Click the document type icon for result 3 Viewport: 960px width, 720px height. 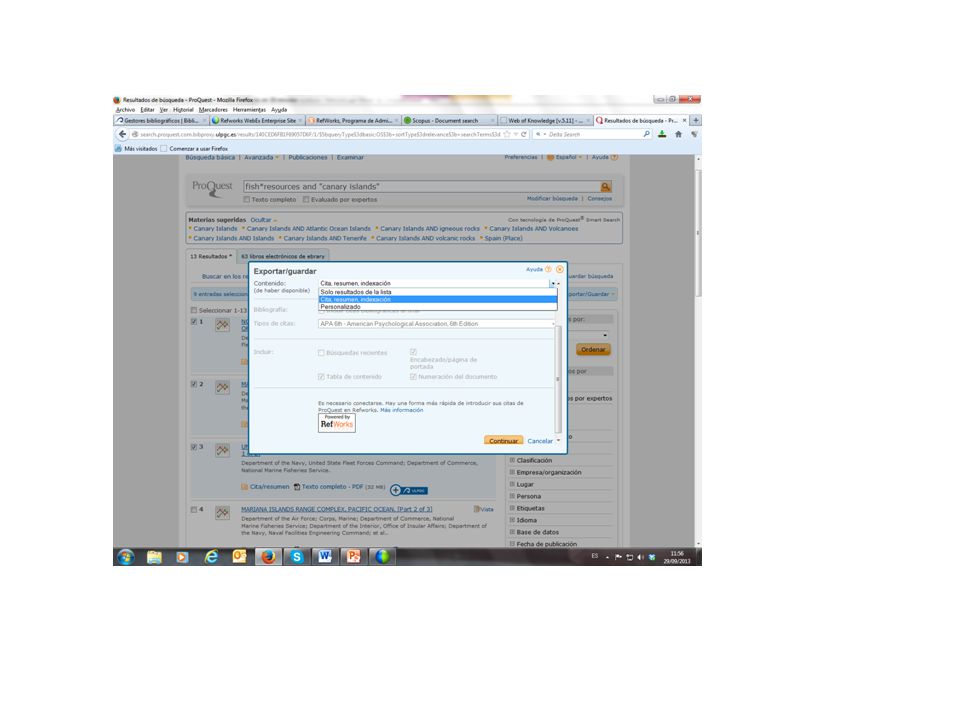(222, 450)
